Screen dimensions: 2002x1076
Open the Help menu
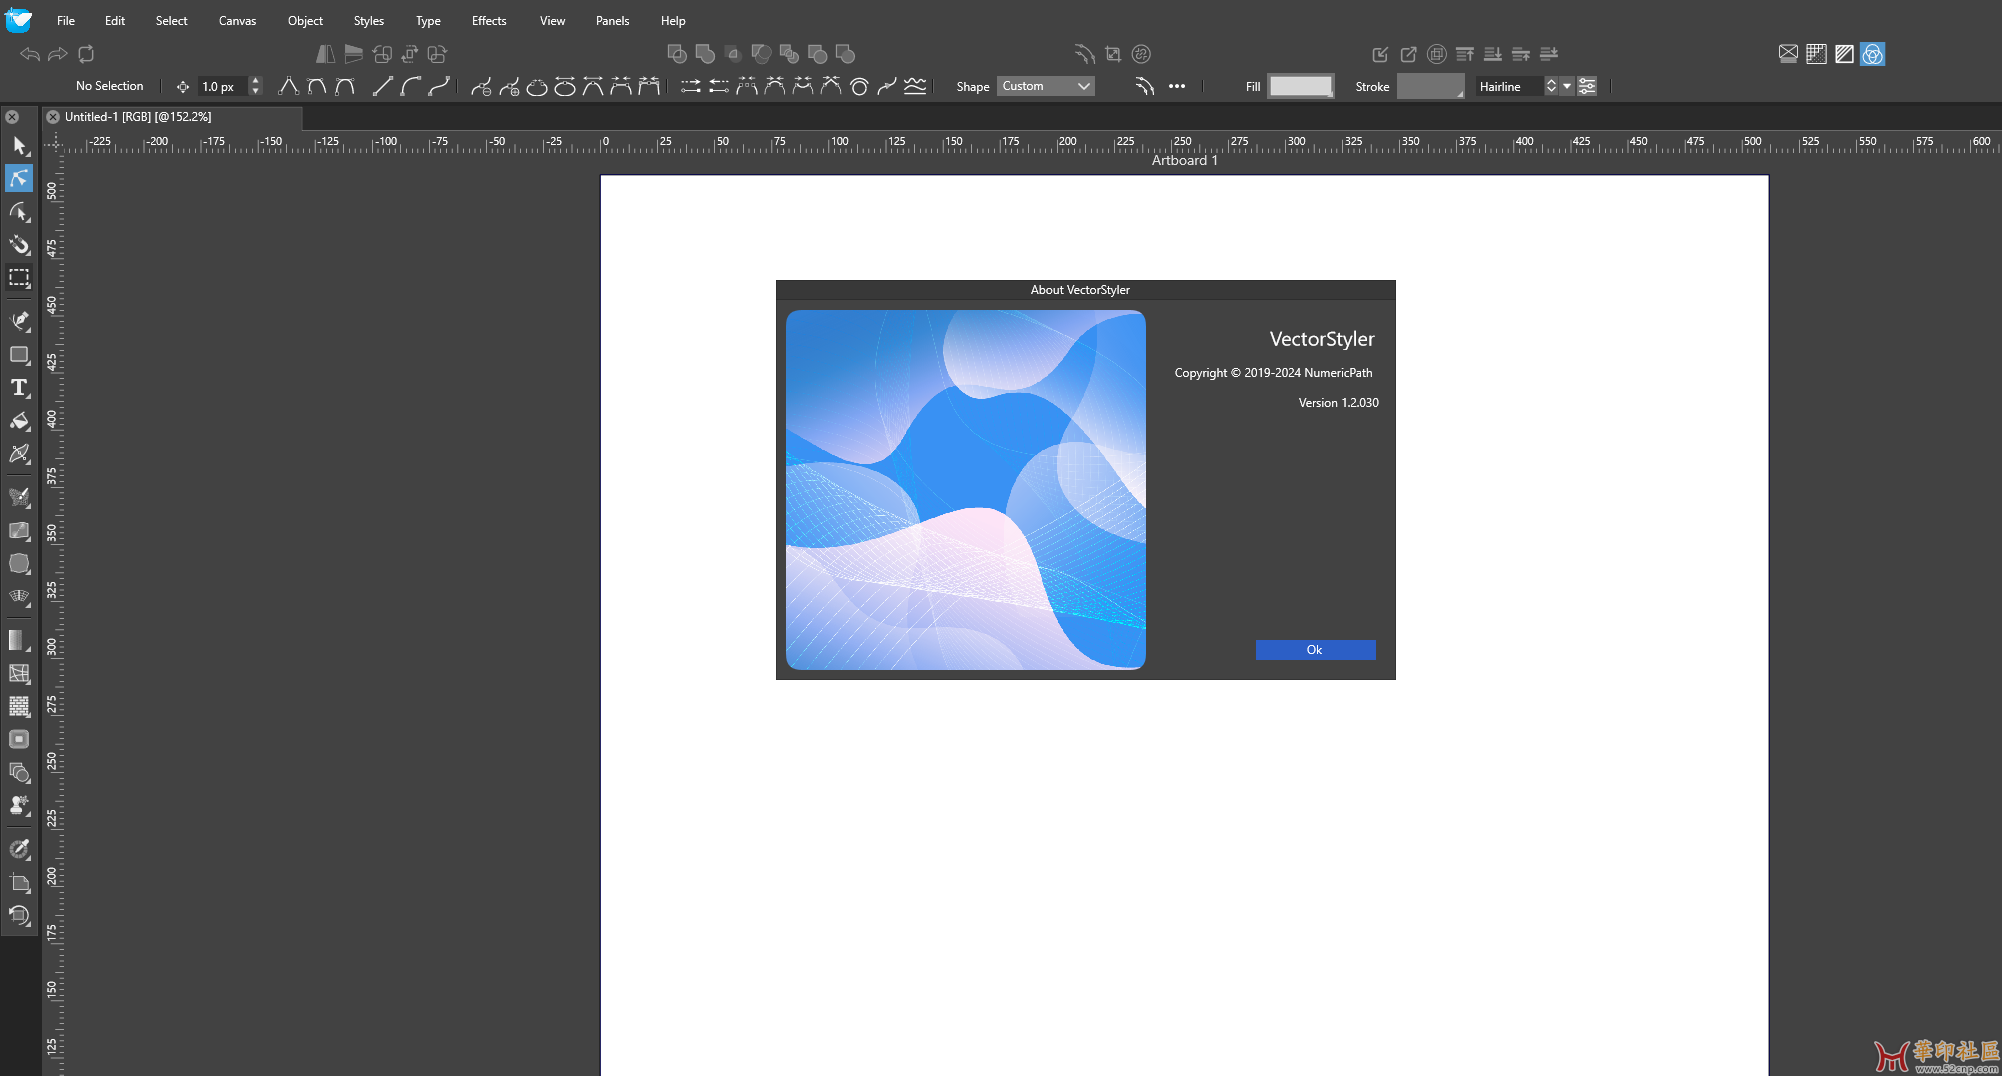(x=673, y=21)
